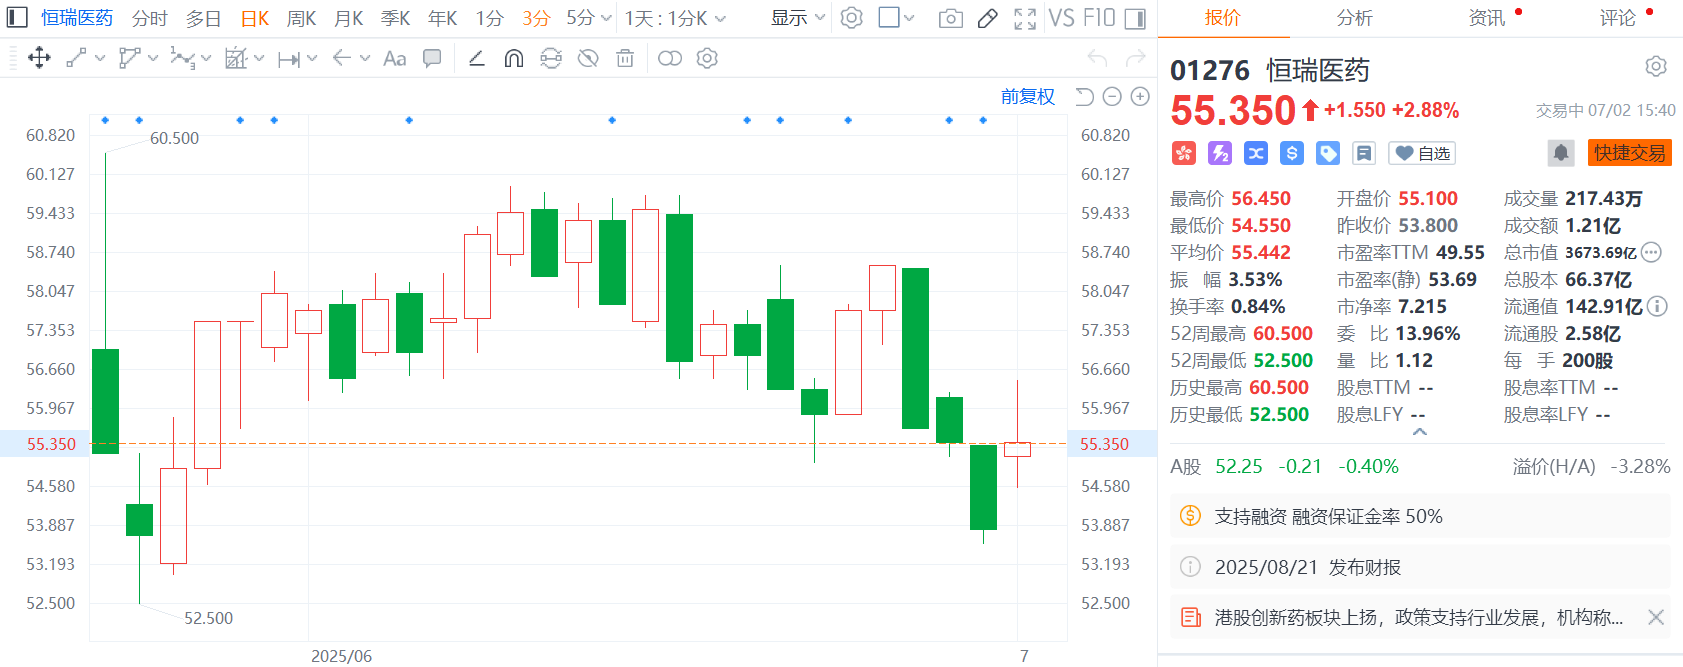
Task: Open chart settings gear in top bar
Action: 851,18
